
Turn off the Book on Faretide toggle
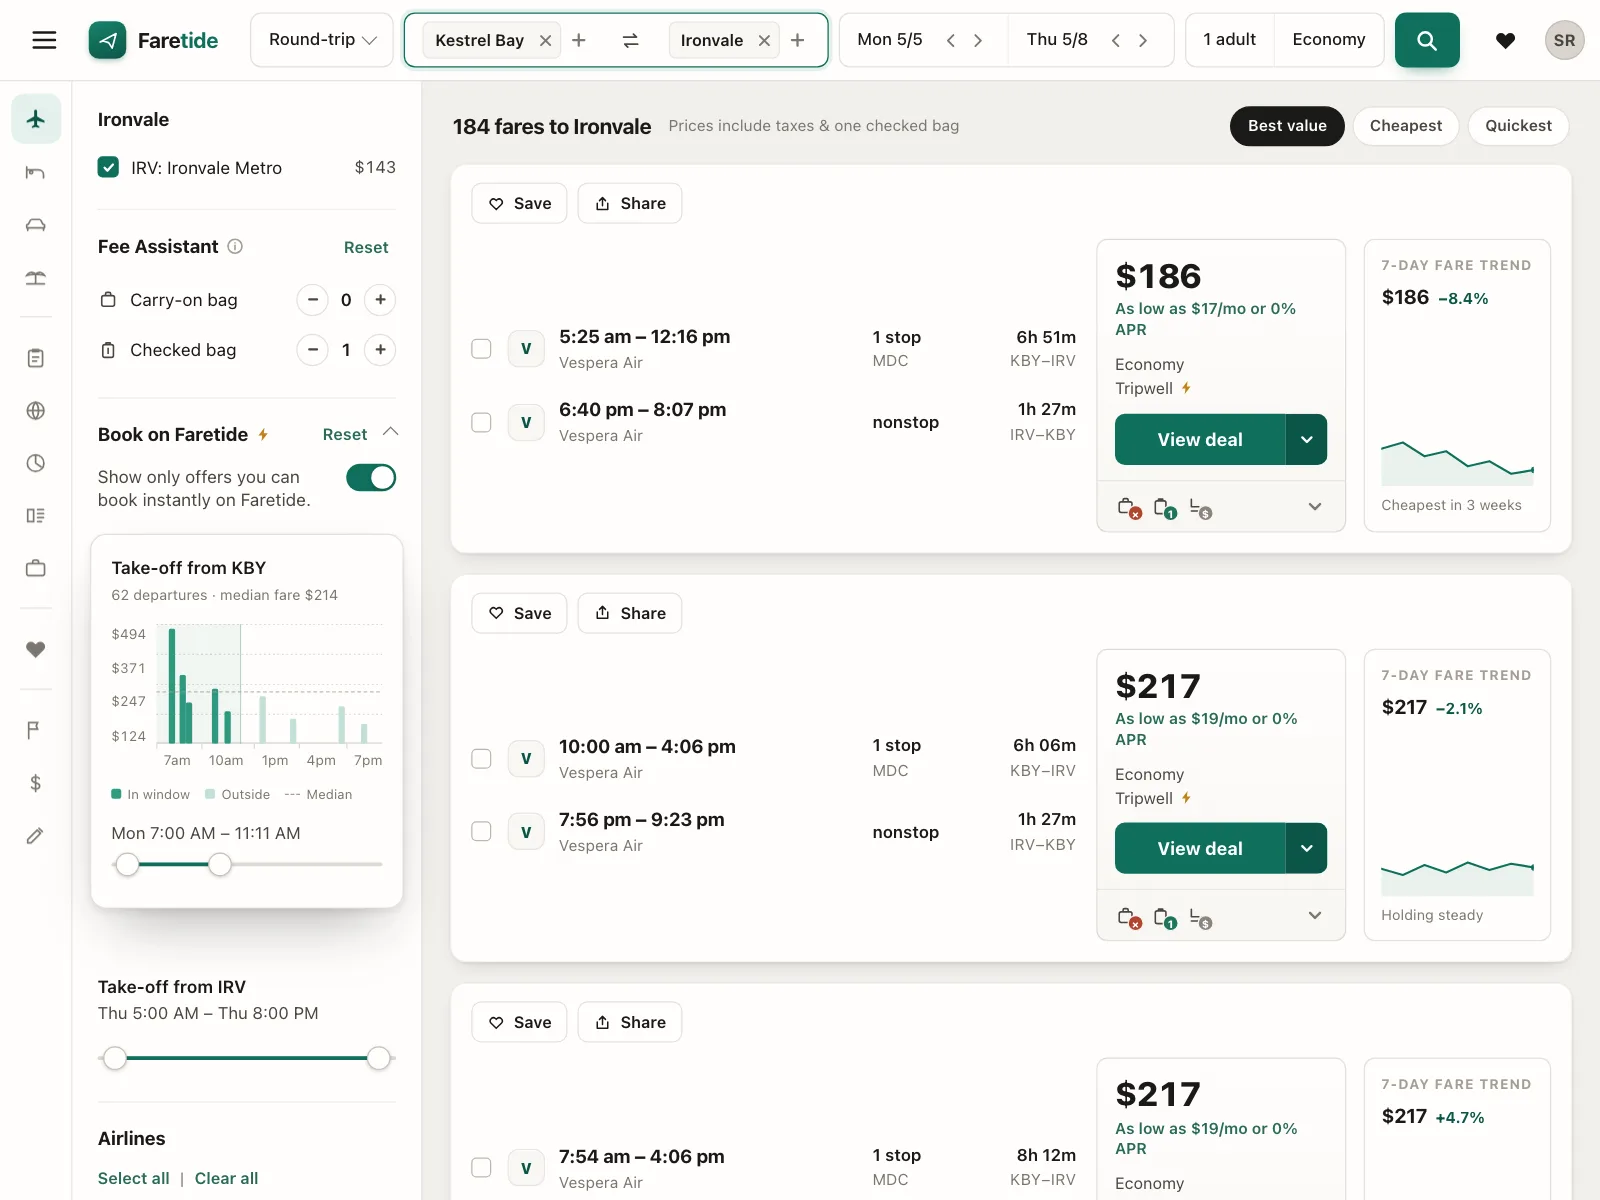(371, 478)
